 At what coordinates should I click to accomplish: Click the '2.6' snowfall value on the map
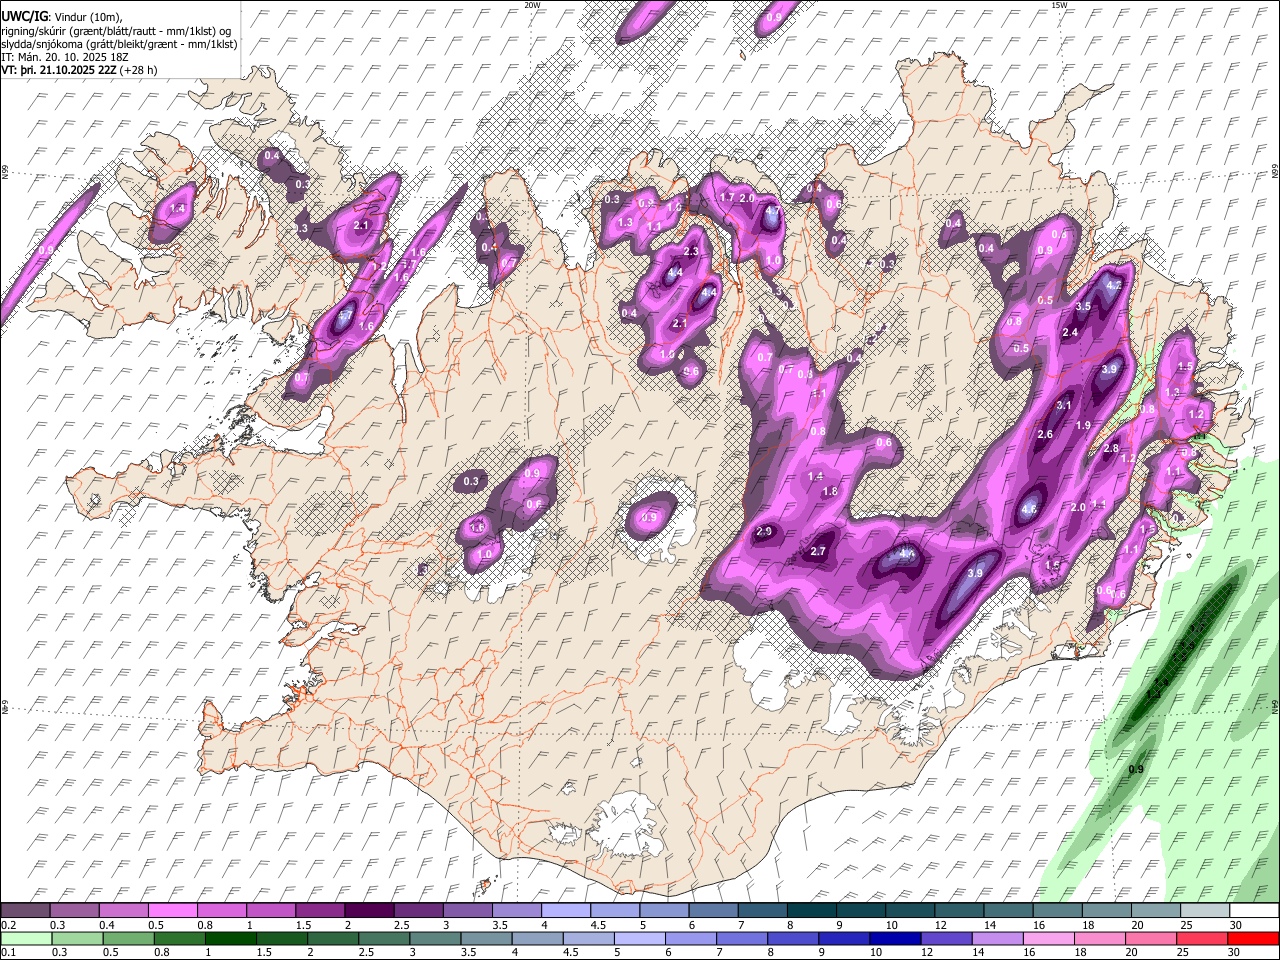pyautogui.click(x=1046, y=435)
